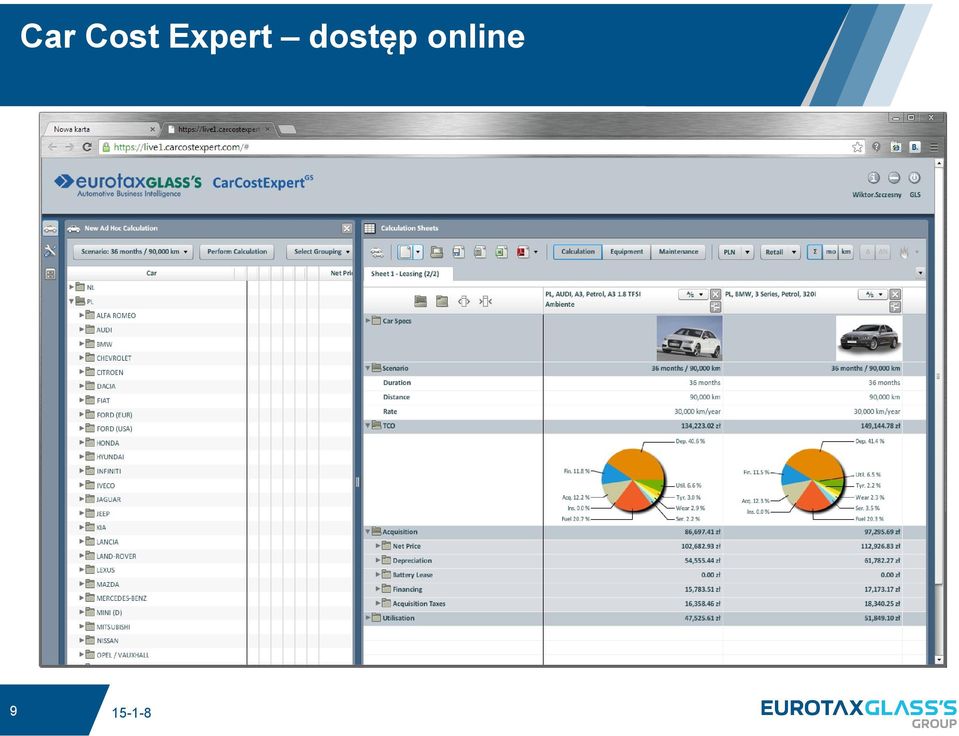Toggle the sum totals view button

click(x=814, y=252)
